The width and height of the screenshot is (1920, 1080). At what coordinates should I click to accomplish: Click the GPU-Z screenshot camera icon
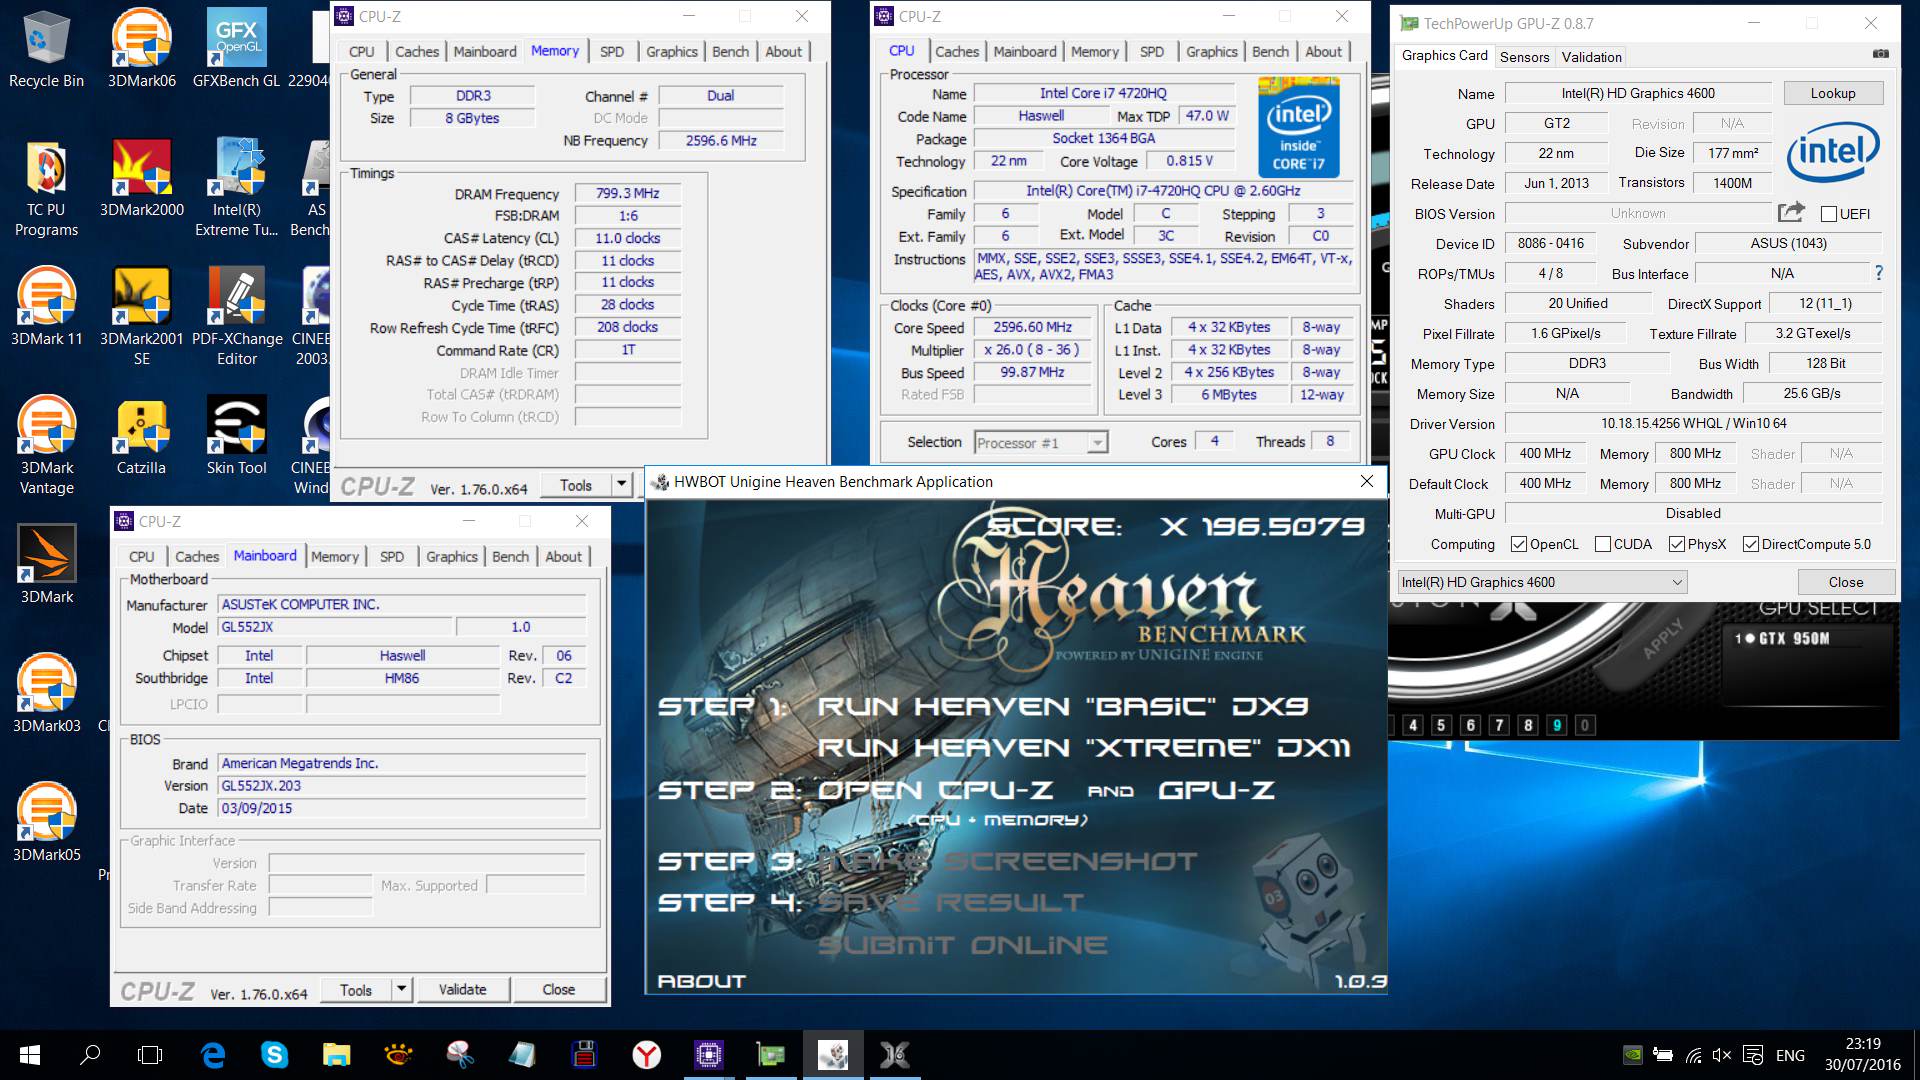tap(1880, 54)
